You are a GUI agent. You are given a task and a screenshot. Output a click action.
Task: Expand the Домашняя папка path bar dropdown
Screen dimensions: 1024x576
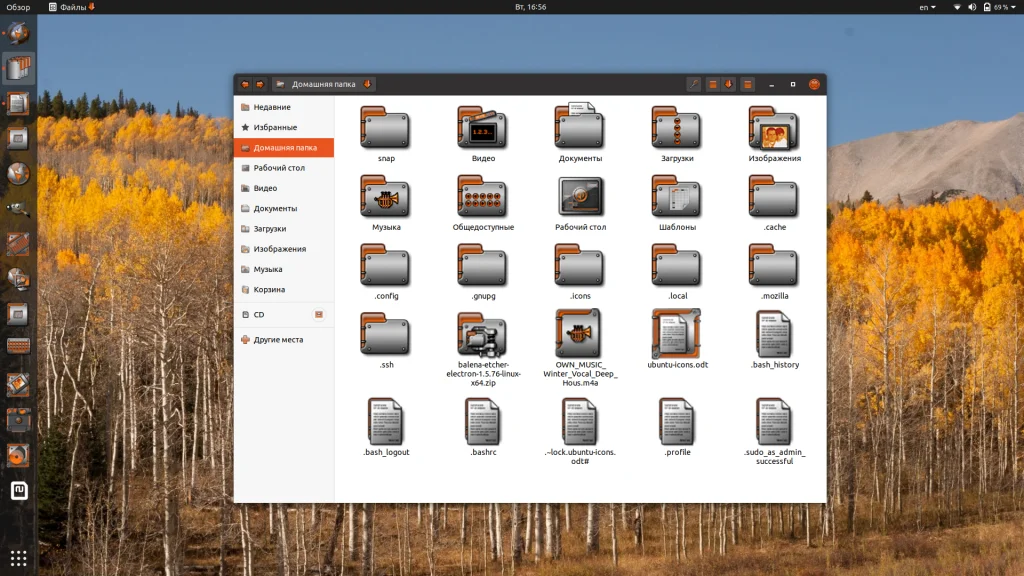[367, 85]
